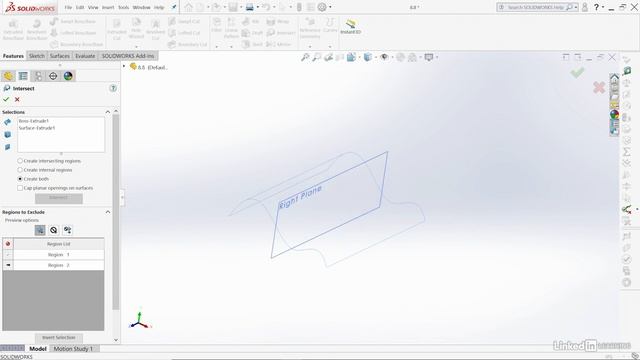The image size is (640, 360).
Task: Click the Previous View icon
Action: (x=328, y=58)
